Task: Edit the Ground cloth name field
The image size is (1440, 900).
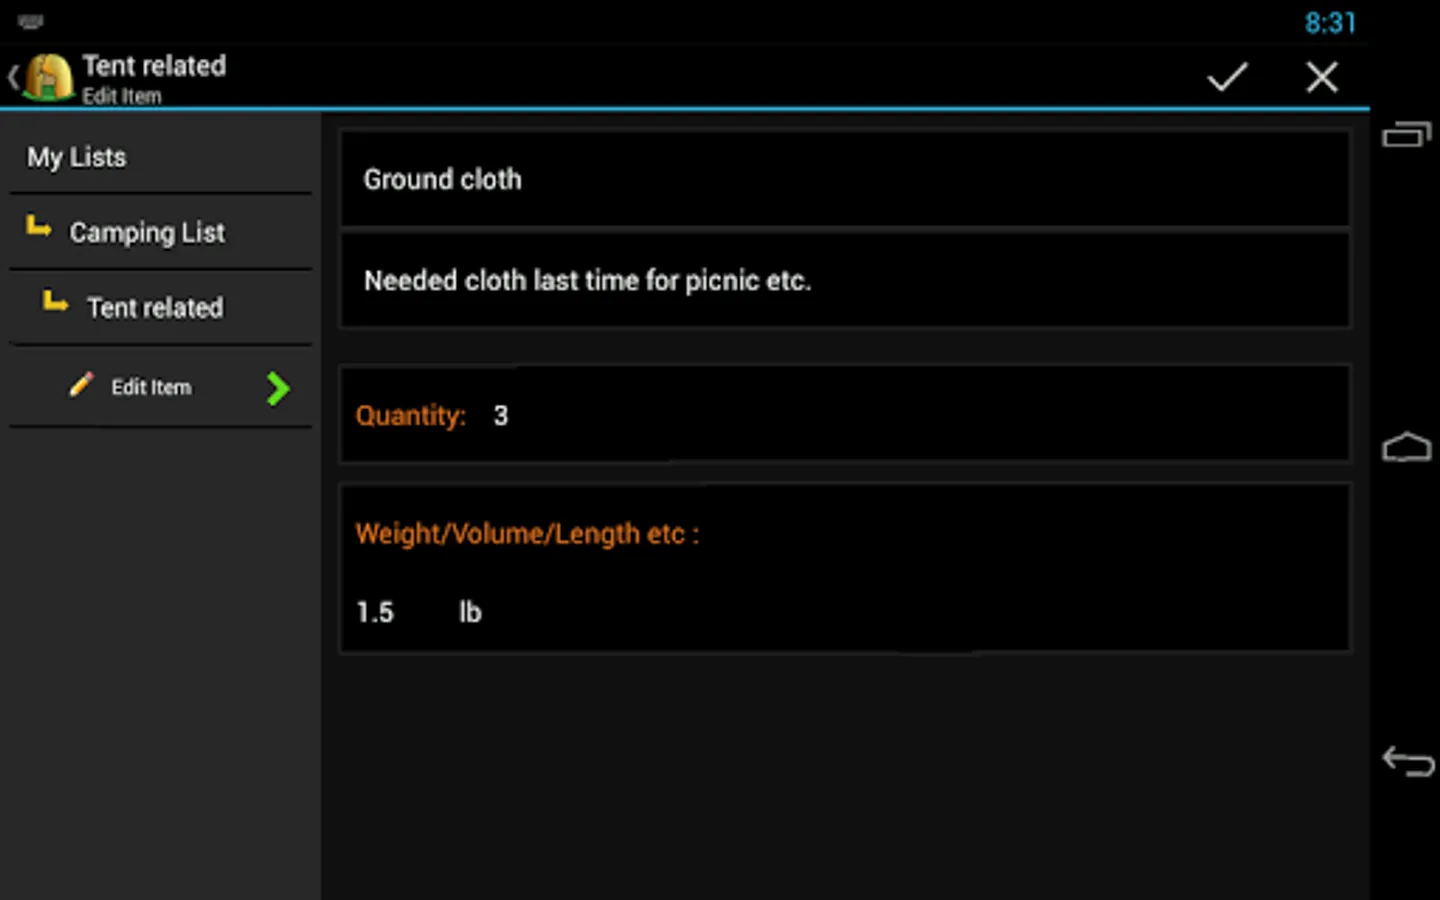Action: tap(845, 180)
